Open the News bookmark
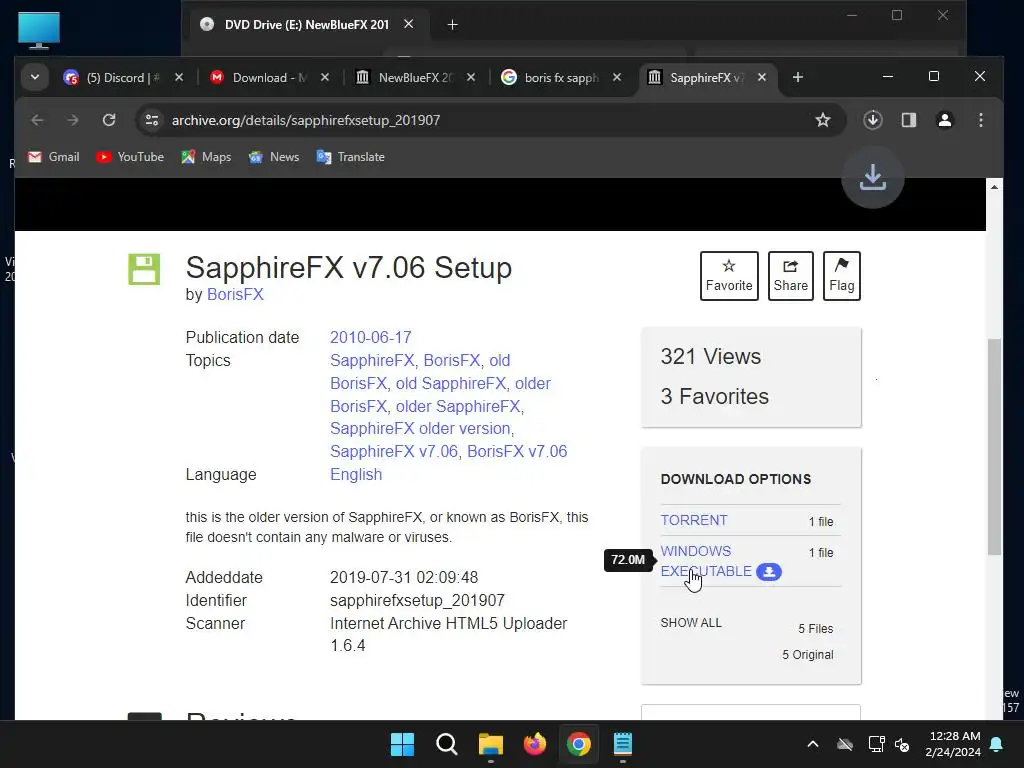This screenshot has width=1024, height=768. click(274, 157)
